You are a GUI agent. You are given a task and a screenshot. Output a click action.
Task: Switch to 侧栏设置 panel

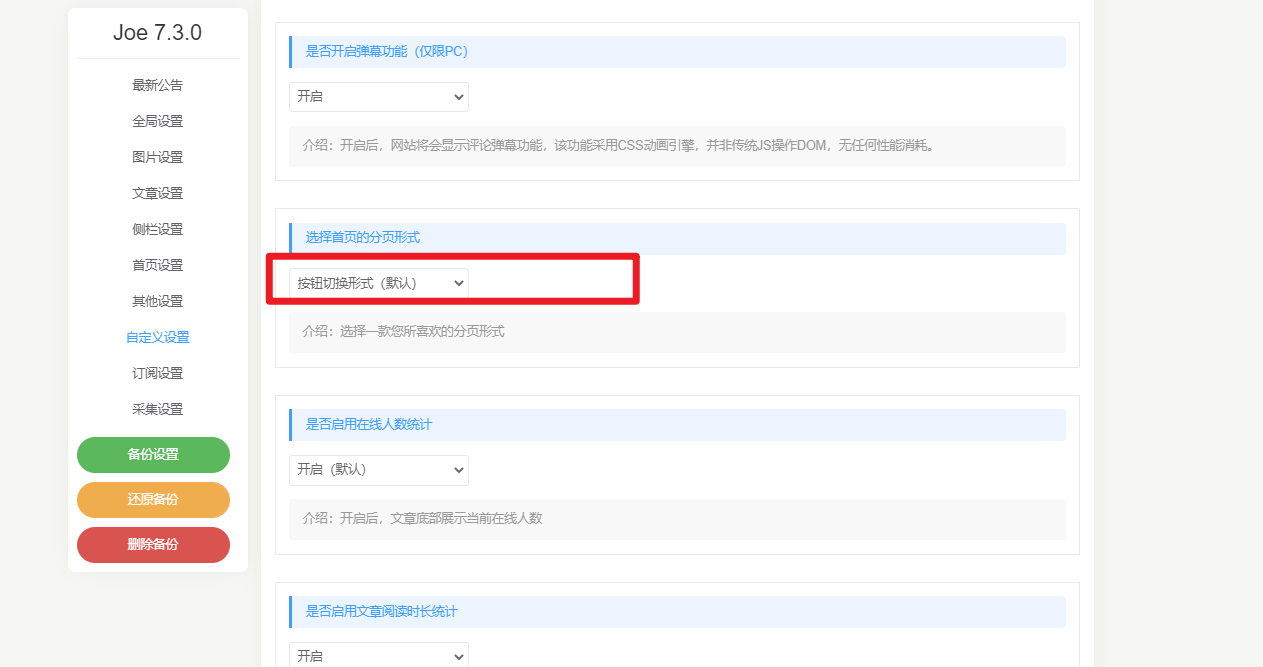pyautogui.click(x=157, y=229)
